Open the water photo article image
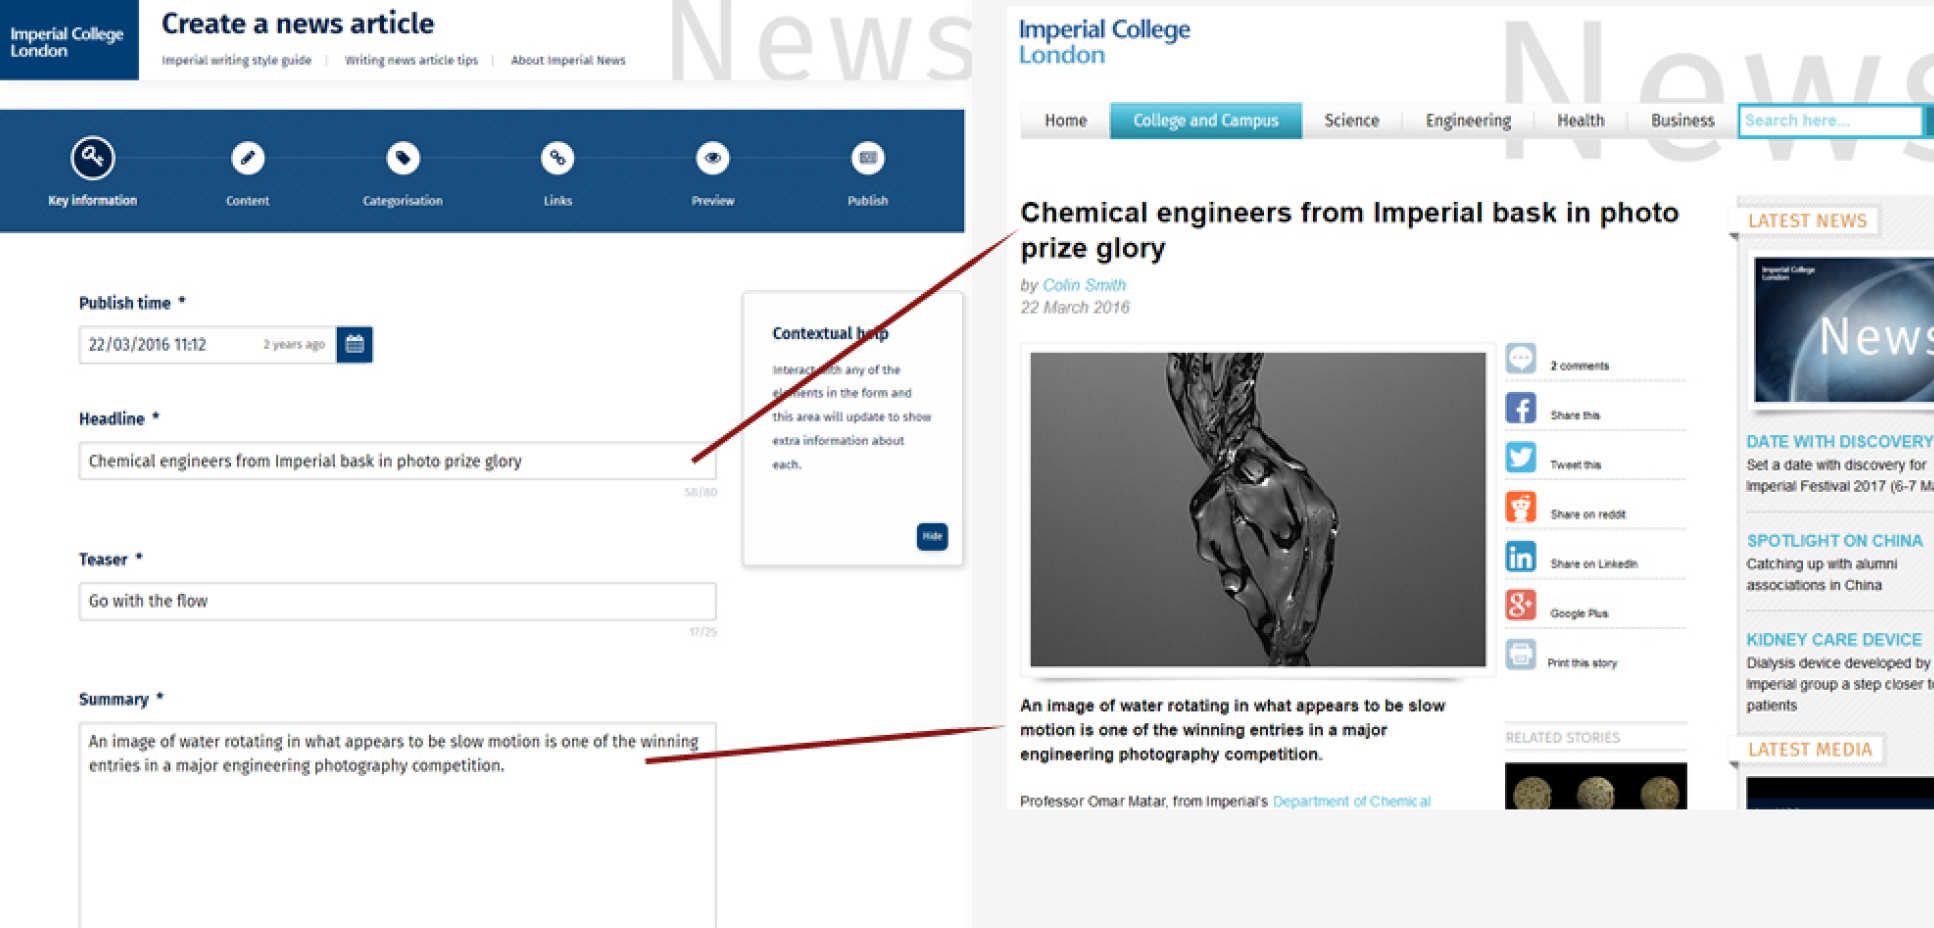The height and width of the screenshot is (928, 1934). [x=1257, y=509]
